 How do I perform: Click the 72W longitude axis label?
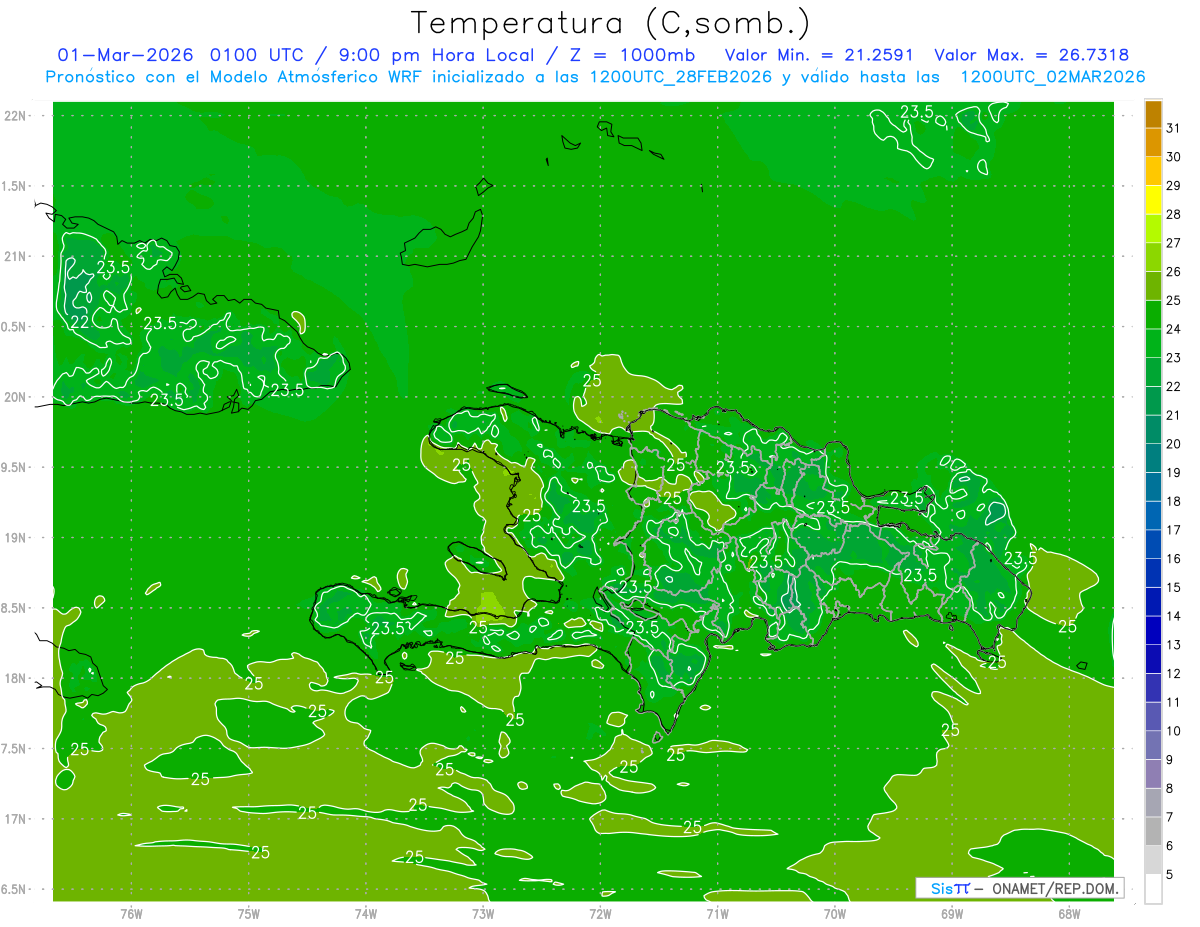[x=600, y=914]
